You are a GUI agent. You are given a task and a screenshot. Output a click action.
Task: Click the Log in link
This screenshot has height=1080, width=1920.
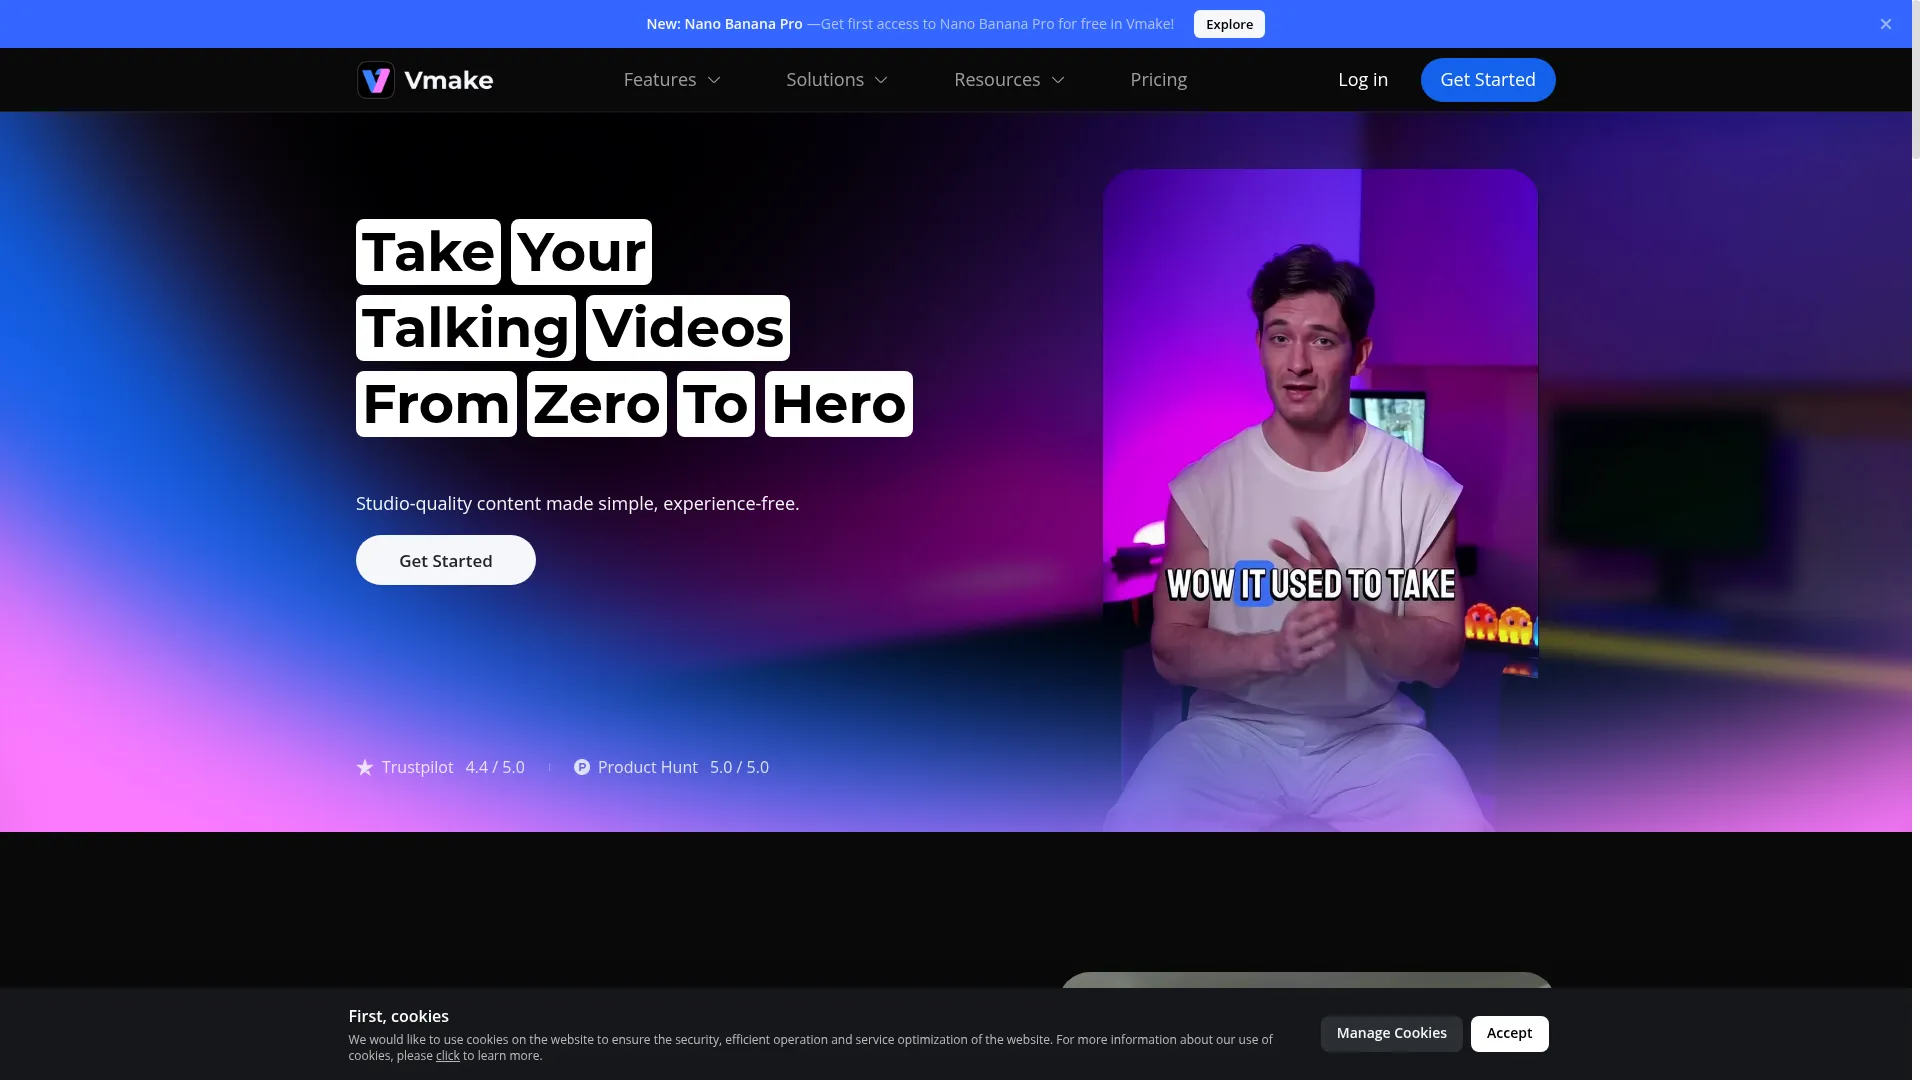[x=1363, y=79]
